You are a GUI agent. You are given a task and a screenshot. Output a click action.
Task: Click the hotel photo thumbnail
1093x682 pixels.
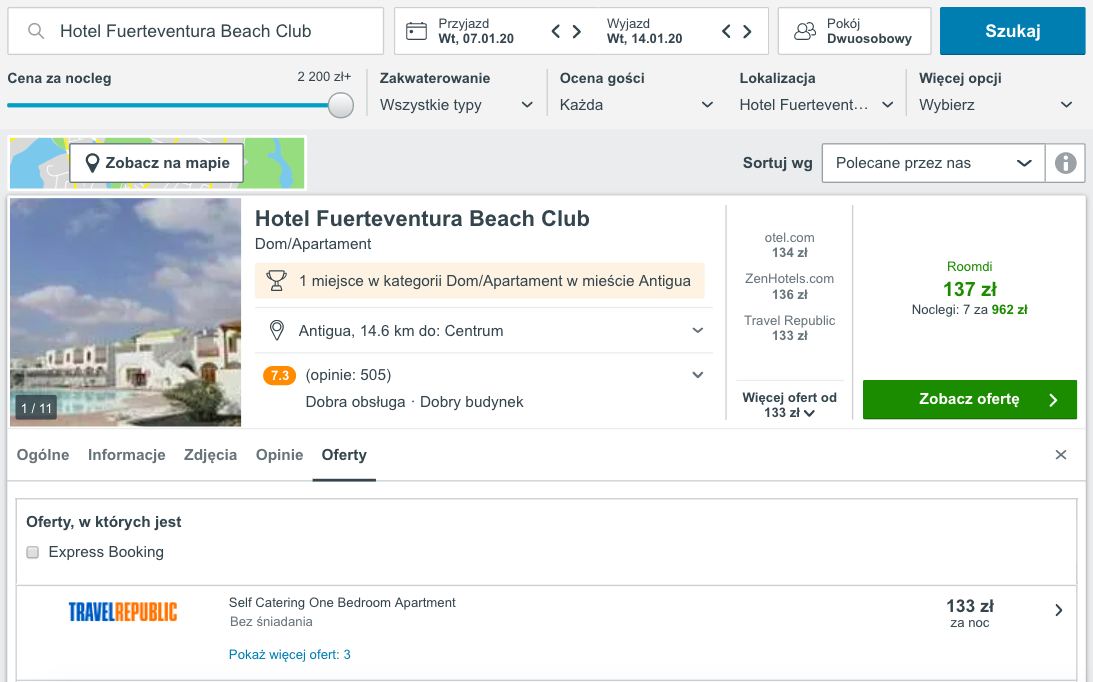[x=125, y=312]
